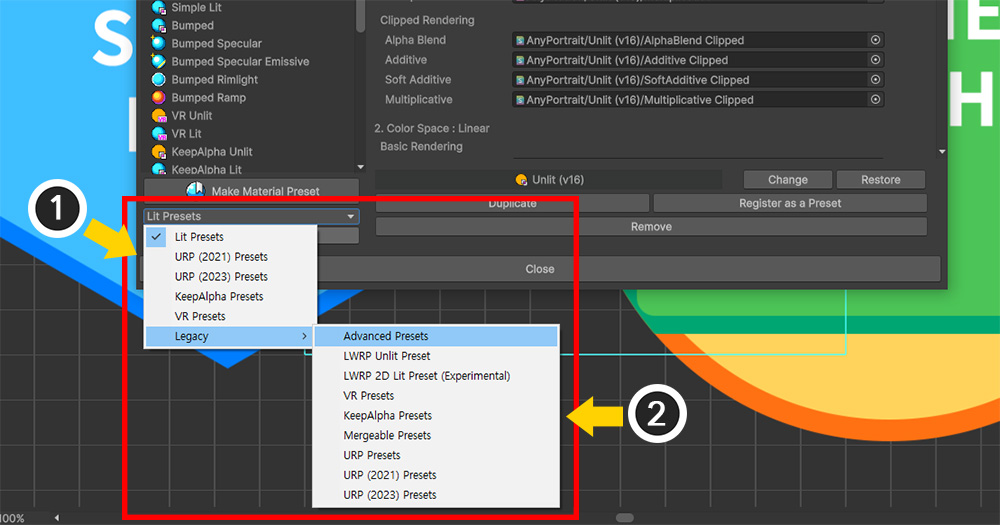Viewport: 1000px width, 525px height.
Task: Open shader picker for AlphaBlend Clipped
Action: (875, 40)
